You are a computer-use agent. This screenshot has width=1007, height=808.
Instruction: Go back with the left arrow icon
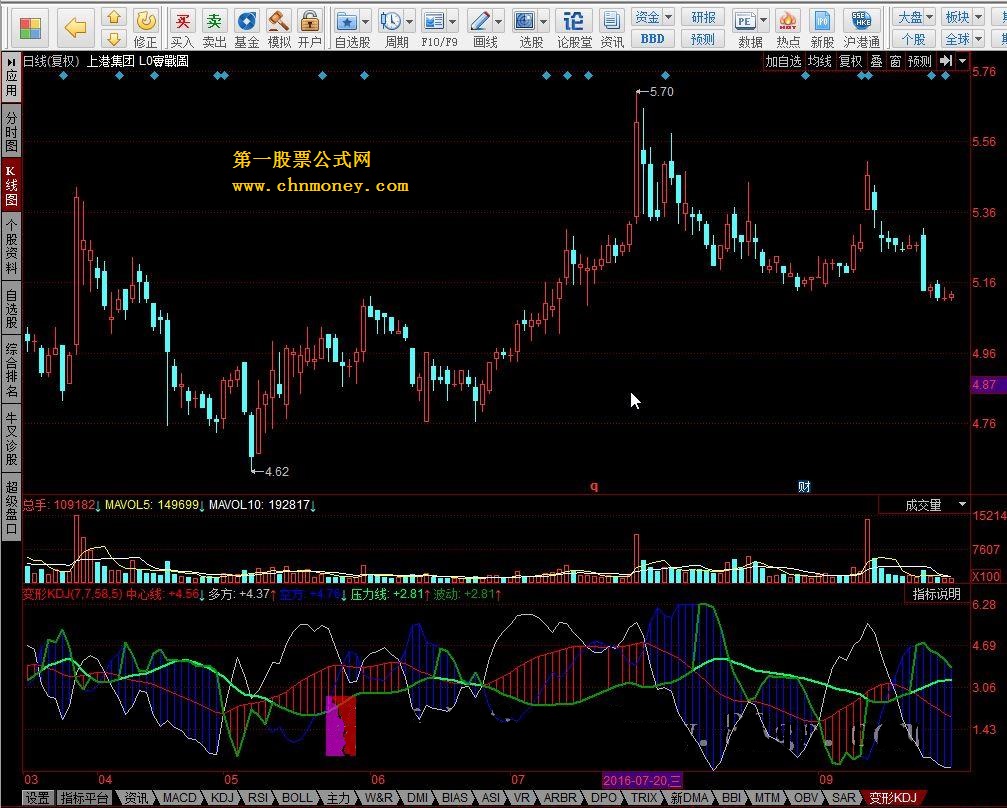75,26
